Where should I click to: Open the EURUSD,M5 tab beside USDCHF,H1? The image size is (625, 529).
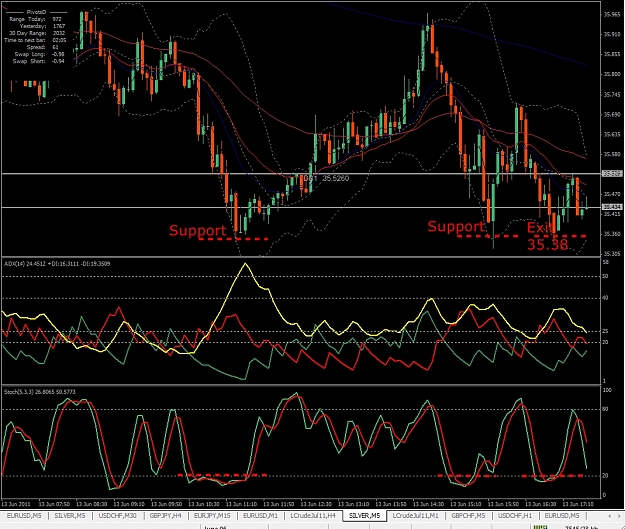tap(562, 515)
